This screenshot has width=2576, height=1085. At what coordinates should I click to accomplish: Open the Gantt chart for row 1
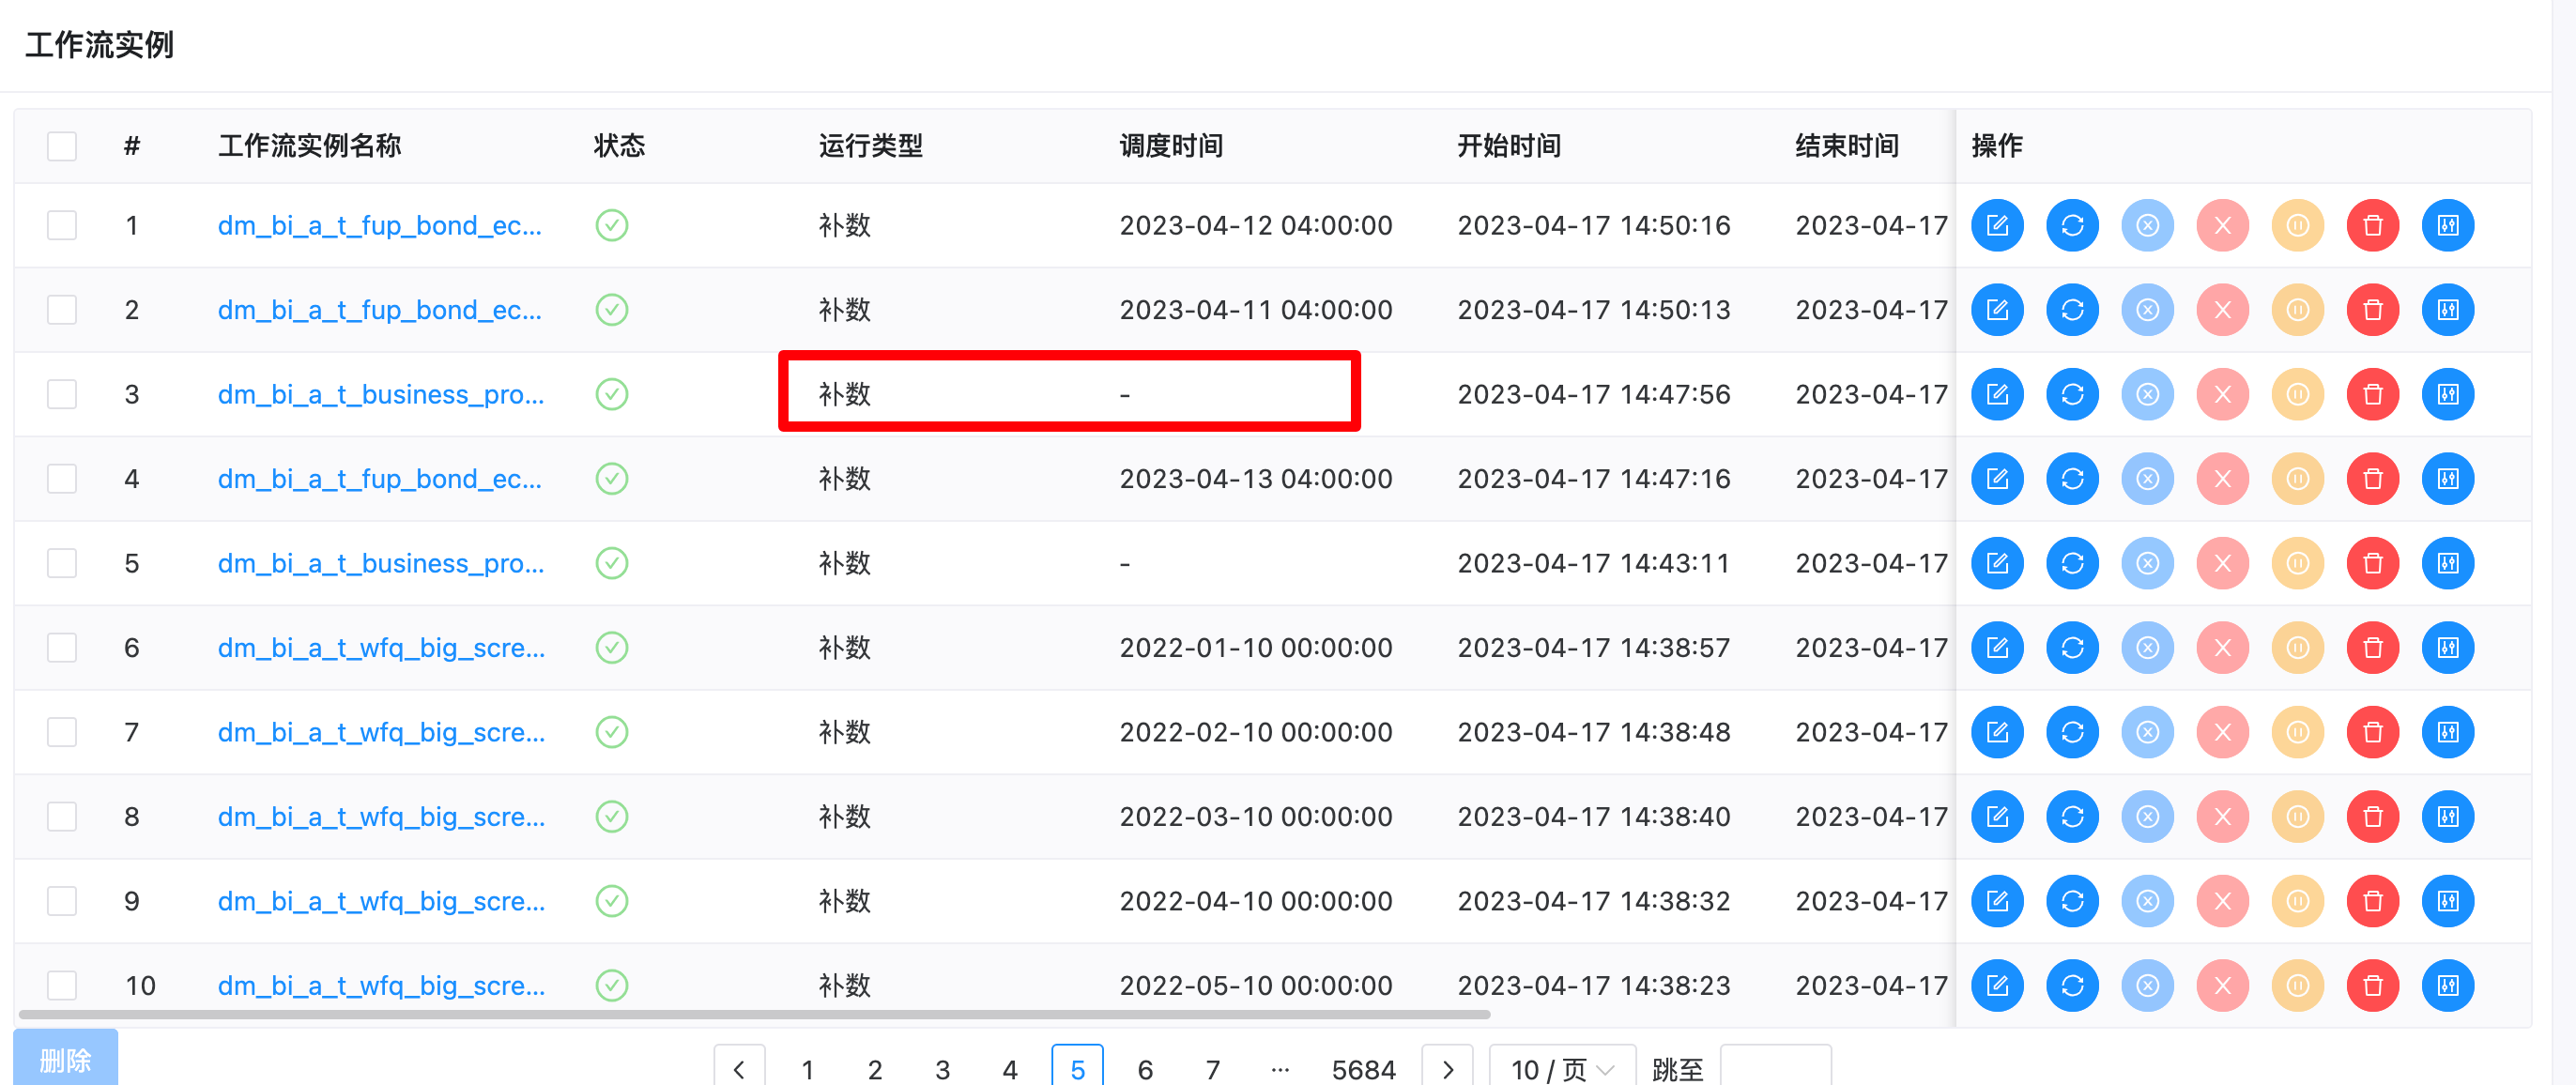click(2448, 225)
